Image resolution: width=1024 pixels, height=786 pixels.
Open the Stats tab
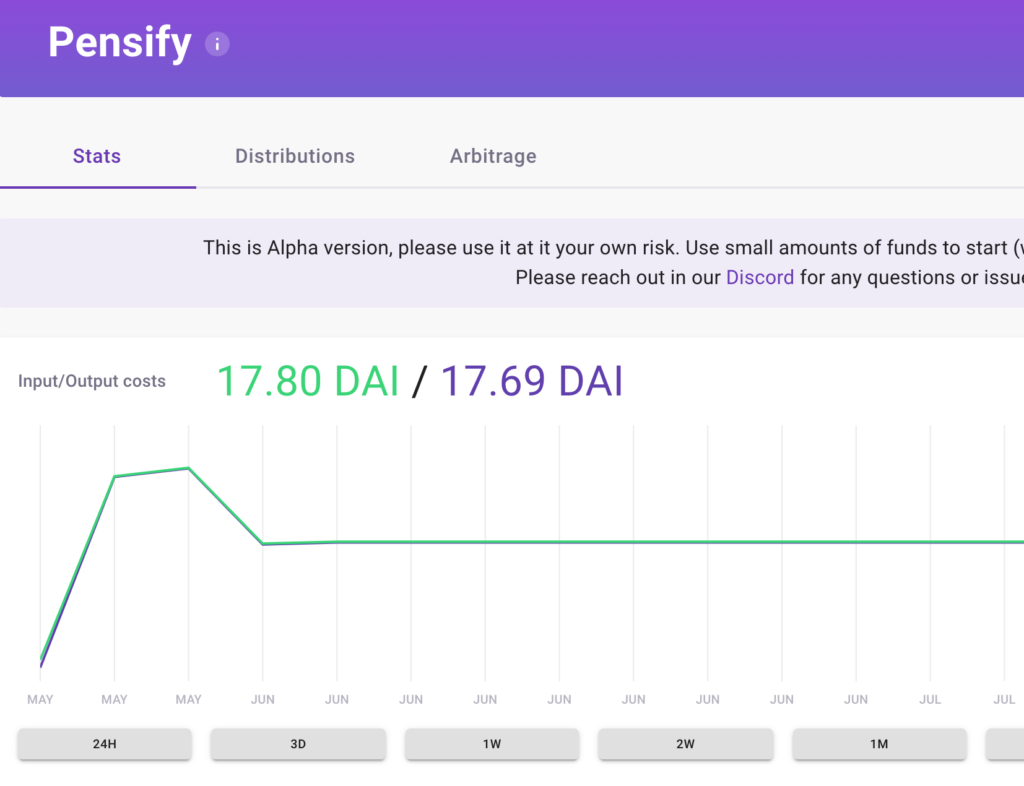point(97,156)
